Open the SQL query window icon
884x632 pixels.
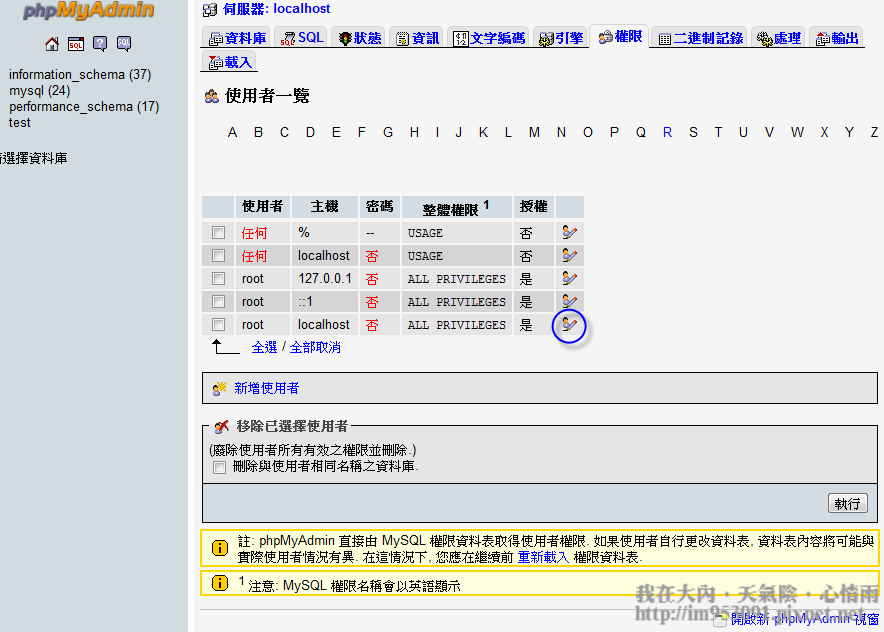(x=76, y=44)
